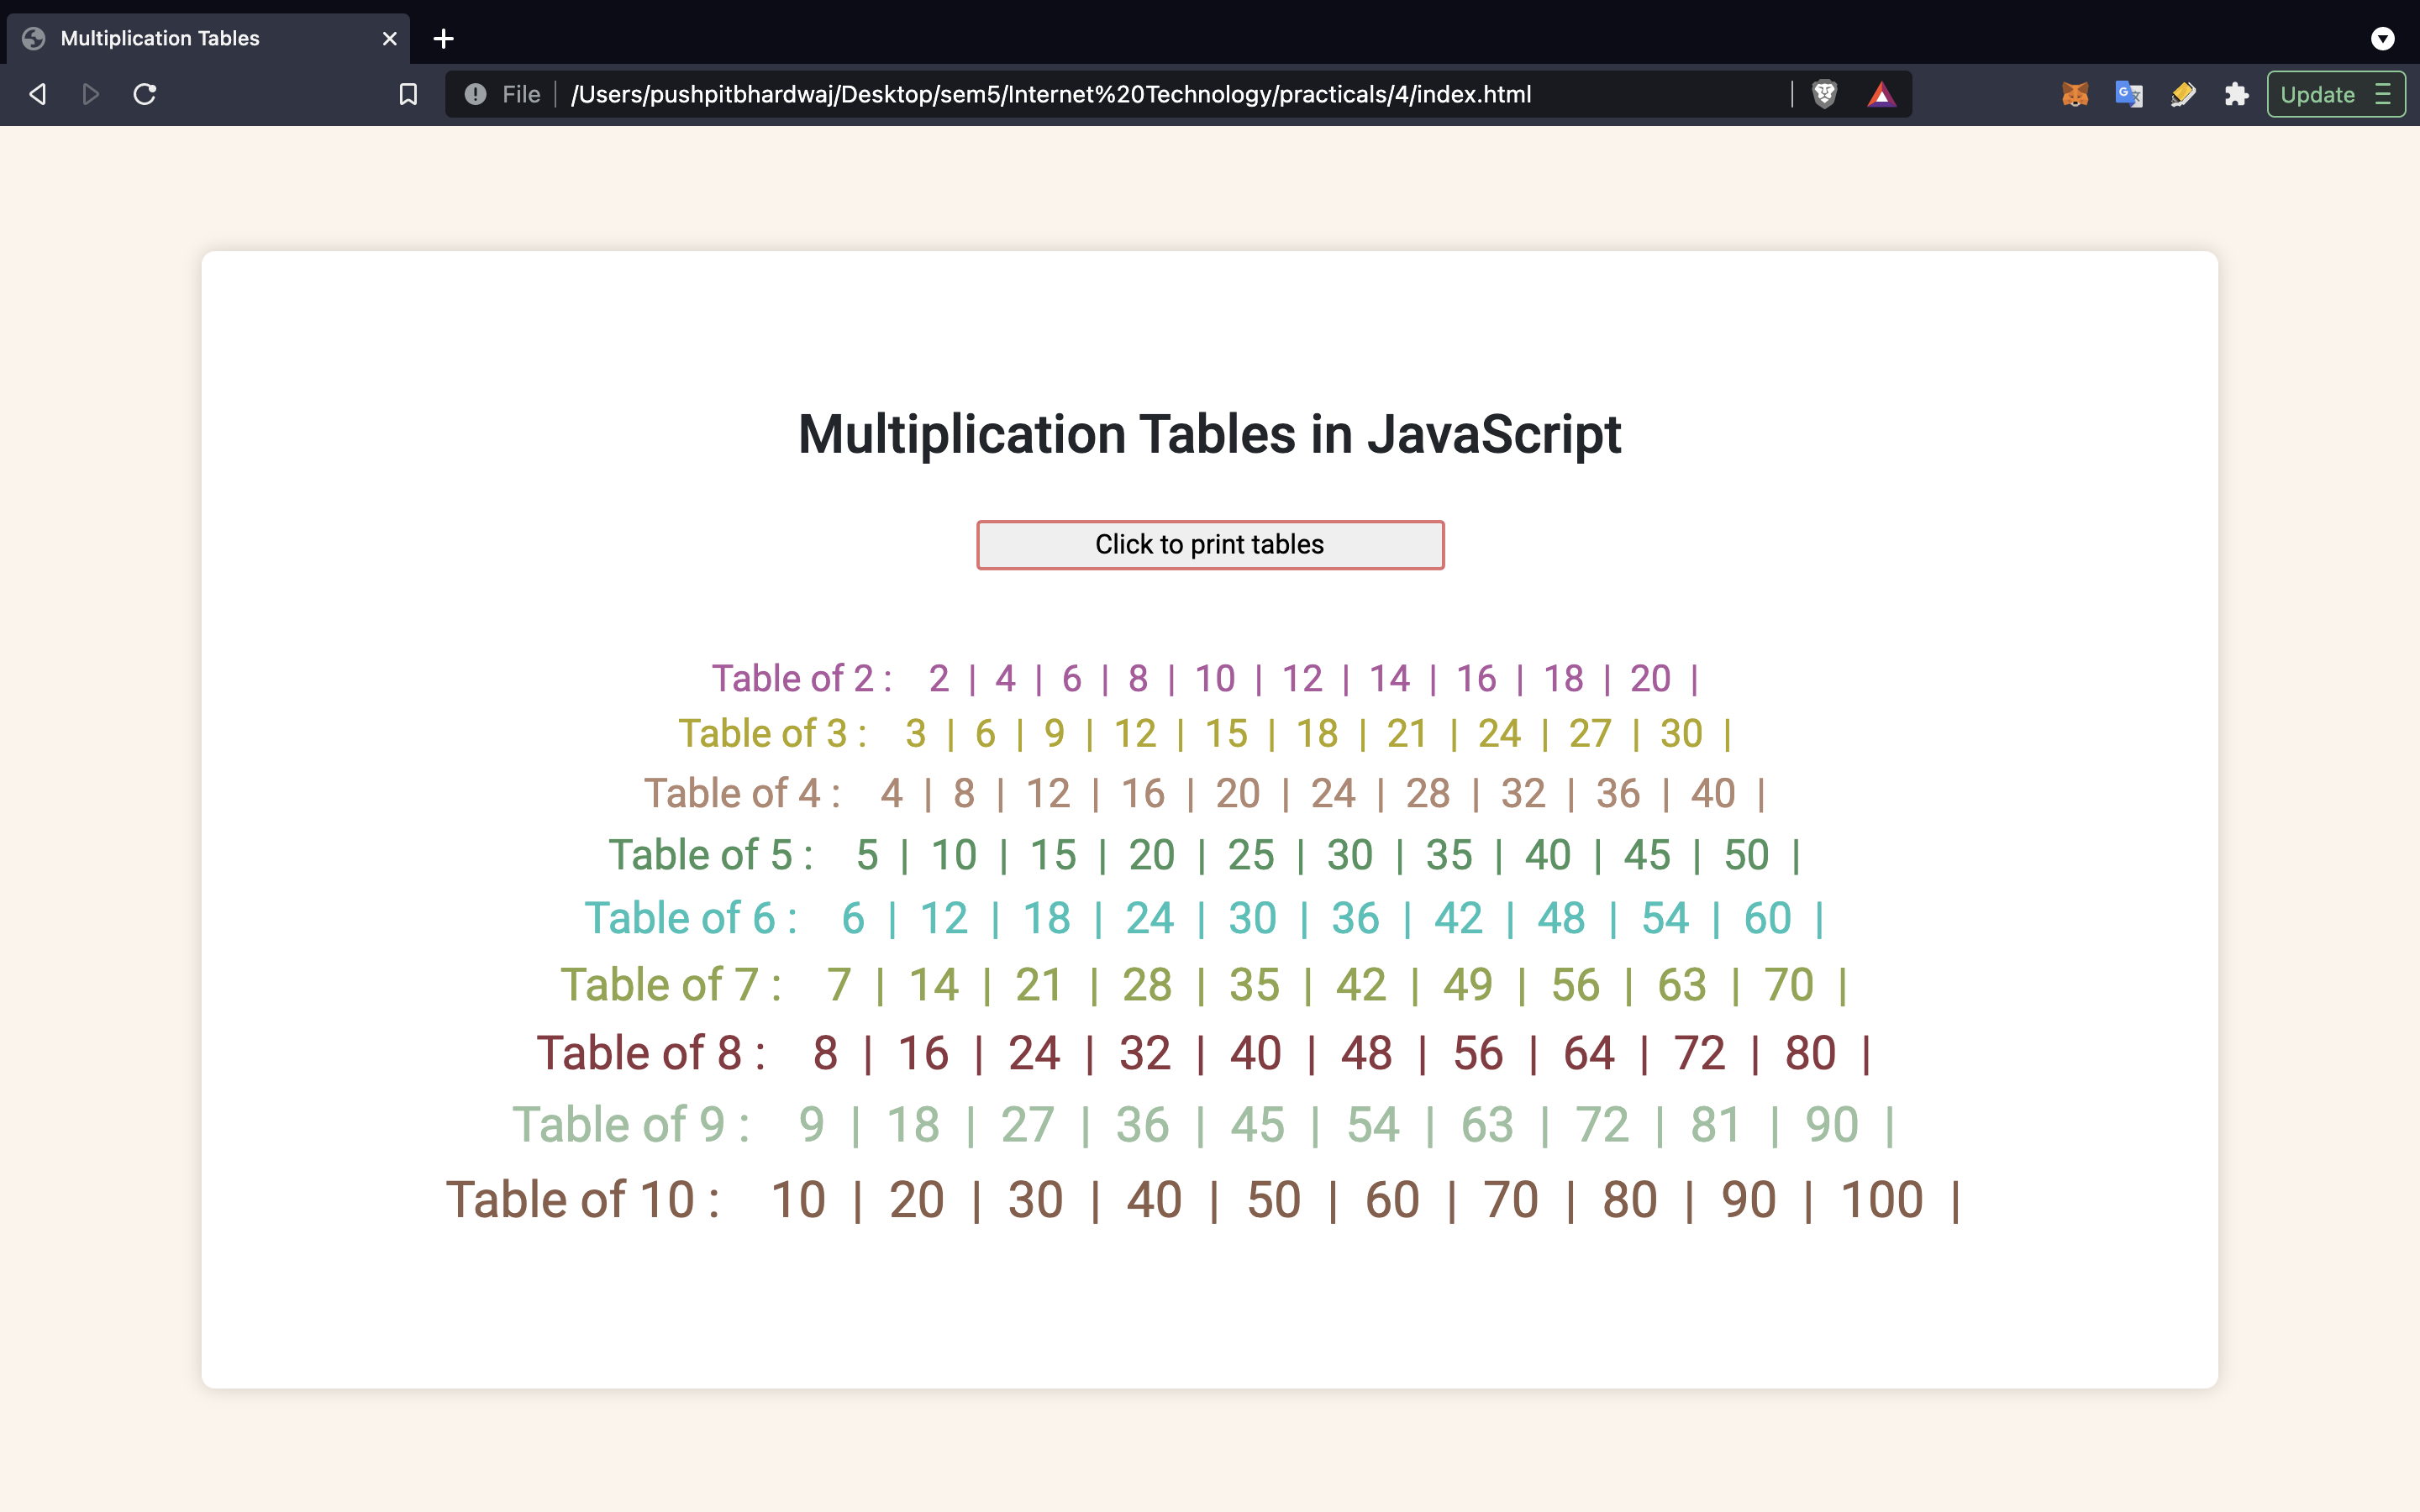Open Brave Rewards triangle icon
The image size is (2420, 1512).
point(1881,94)
